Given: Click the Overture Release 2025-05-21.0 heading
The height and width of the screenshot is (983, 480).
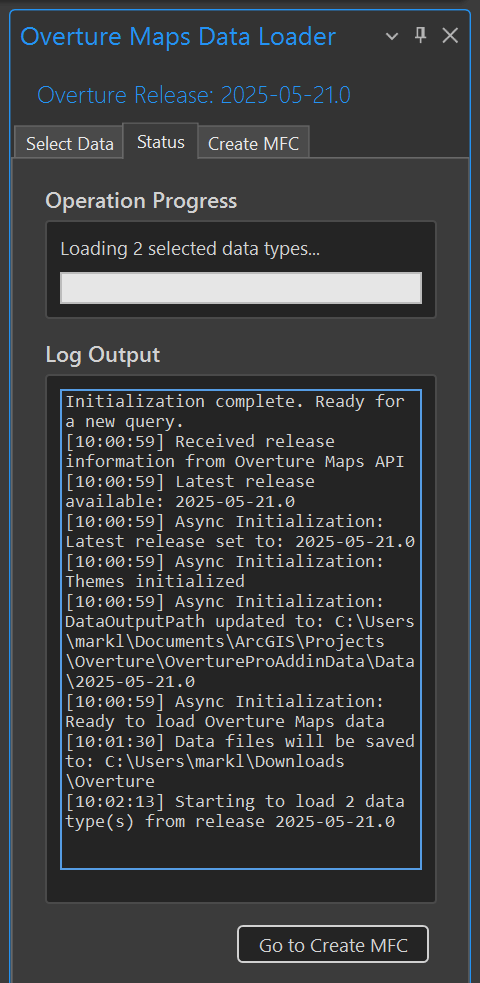Looking at the screenshot, I should point(194,95).
